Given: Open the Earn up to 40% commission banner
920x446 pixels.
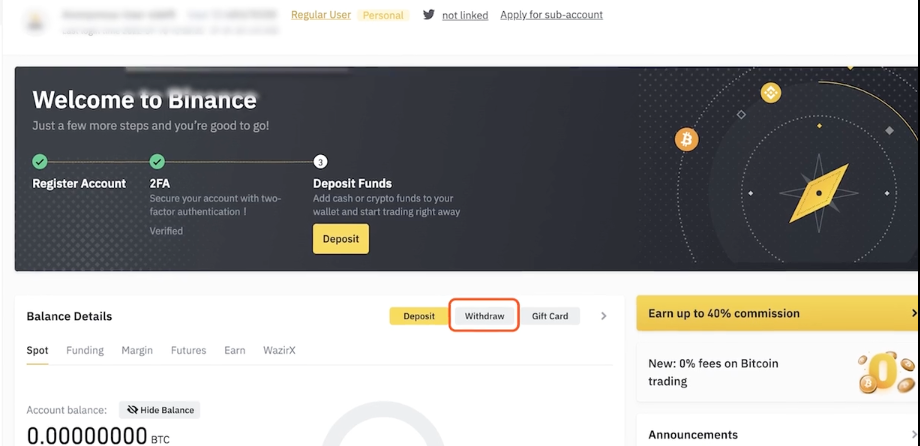Looking at the screenshot, I should pos(776,313).
